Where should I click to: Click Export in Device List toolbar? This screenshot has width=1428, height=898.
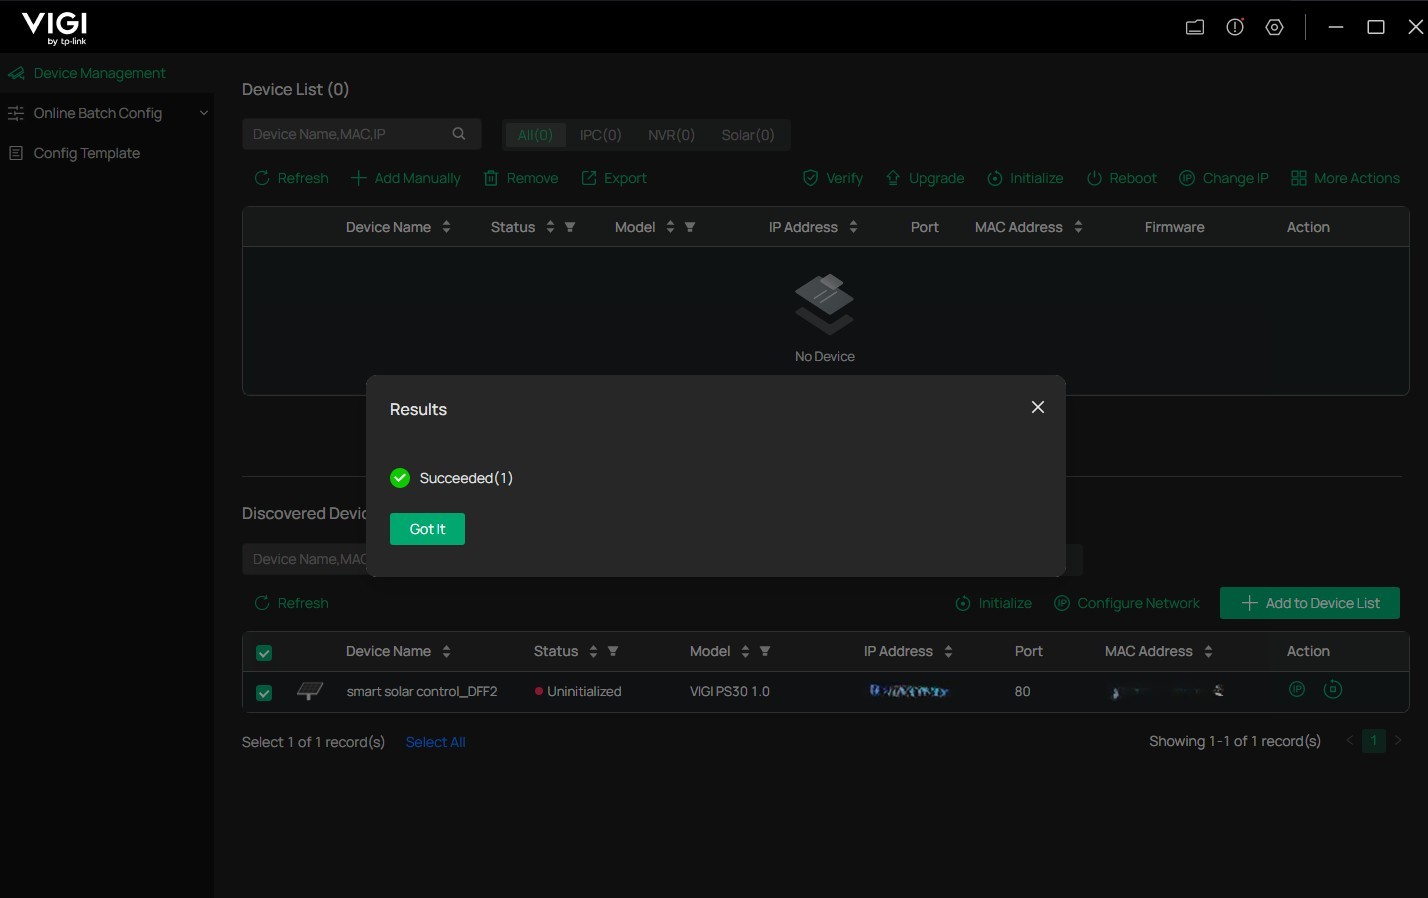614,178
